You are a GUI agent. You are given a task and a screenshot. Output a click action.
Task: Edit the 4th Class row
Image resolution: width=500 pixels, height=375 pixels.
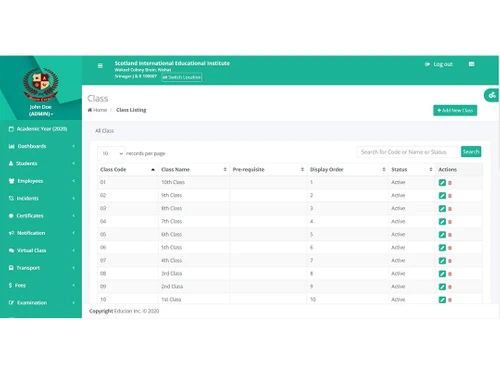(442, 261)
